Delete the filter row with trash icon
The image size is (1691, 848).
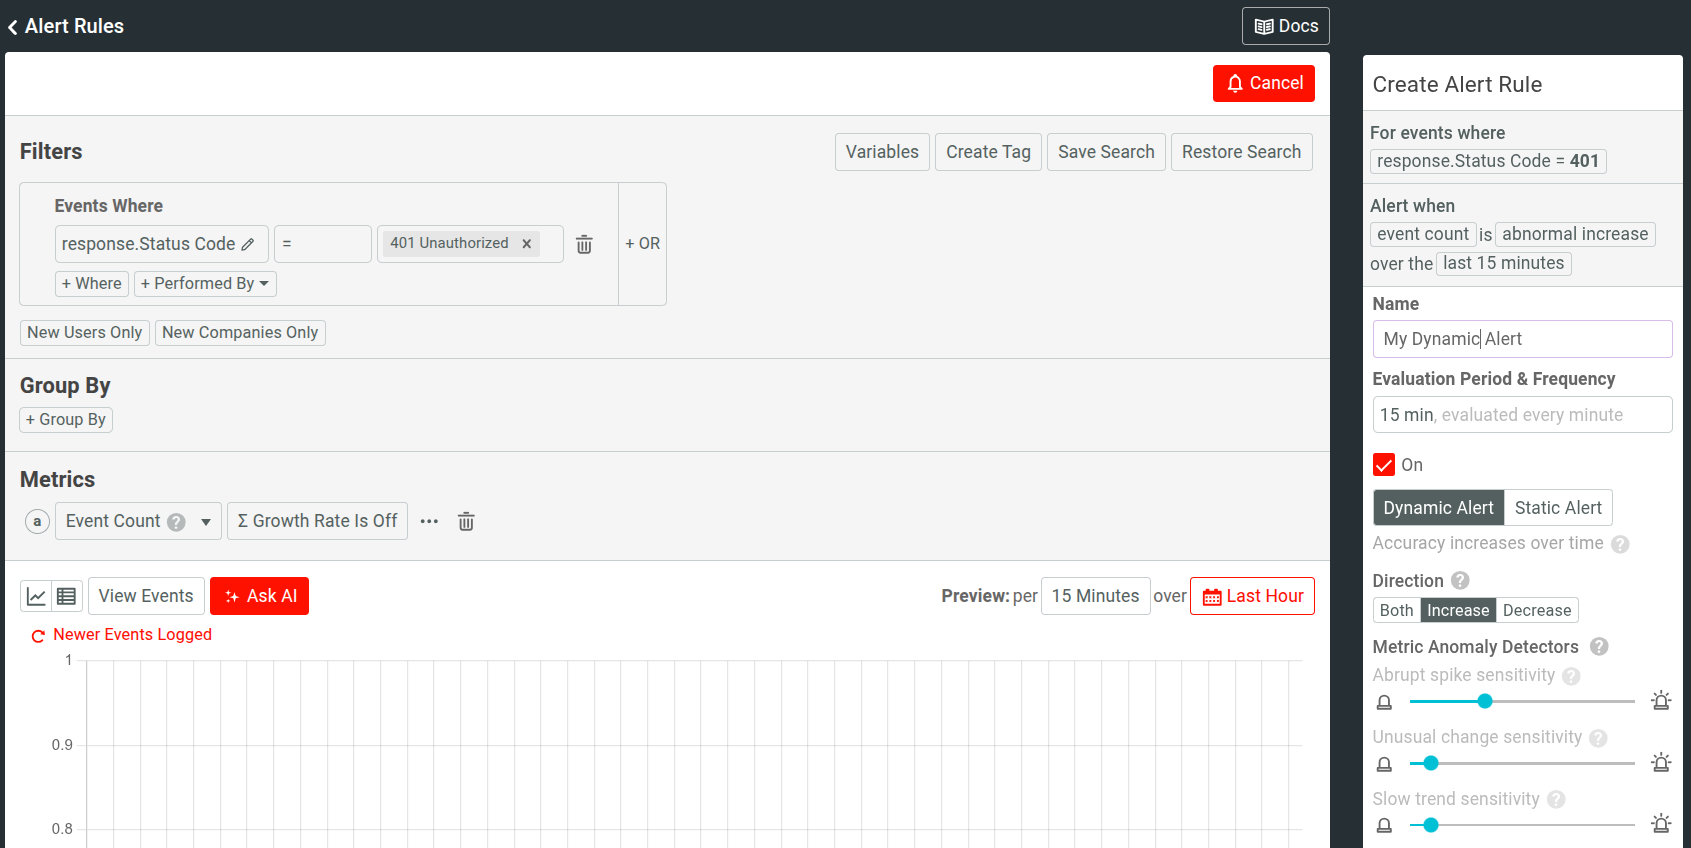[584, 244]
